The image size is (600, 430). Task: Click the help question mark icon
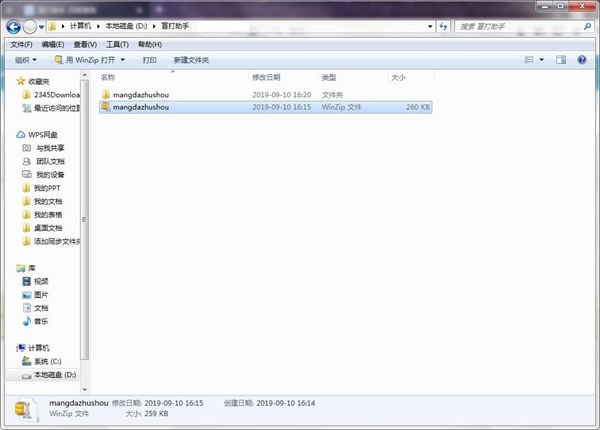[x=583, y=60]
